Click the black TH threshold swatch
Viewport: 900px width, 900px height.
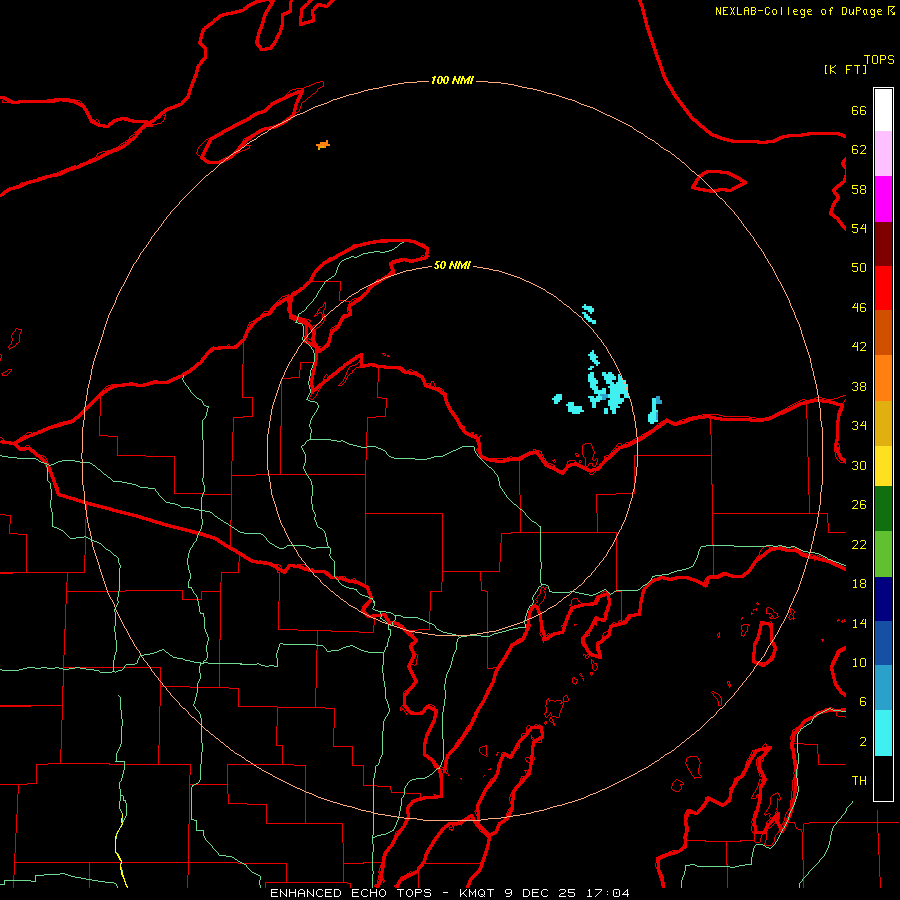883,778
